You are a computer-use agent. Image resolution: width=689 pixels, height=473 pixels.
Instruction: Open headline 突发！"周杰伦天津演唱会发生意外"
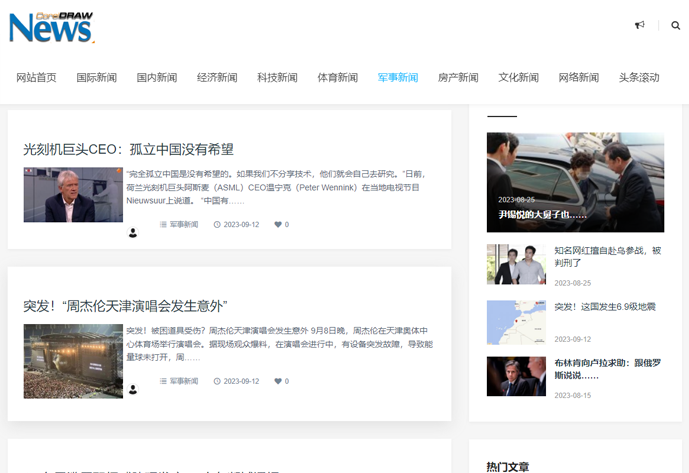click(125, 306)
